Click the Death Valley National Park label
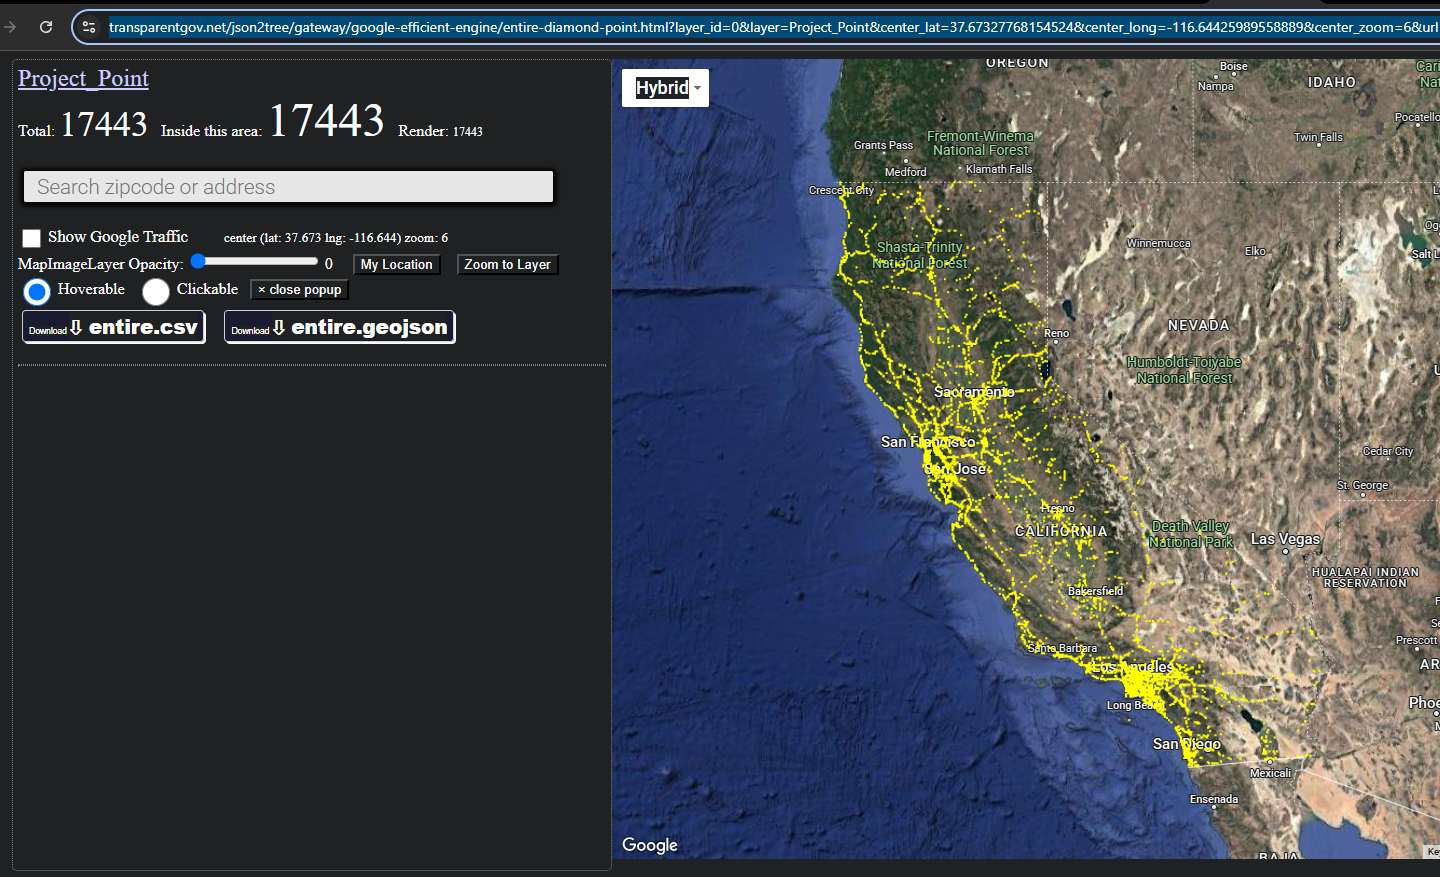Viewport: 1440px width, 877px height. click(x=1190, y=534)
